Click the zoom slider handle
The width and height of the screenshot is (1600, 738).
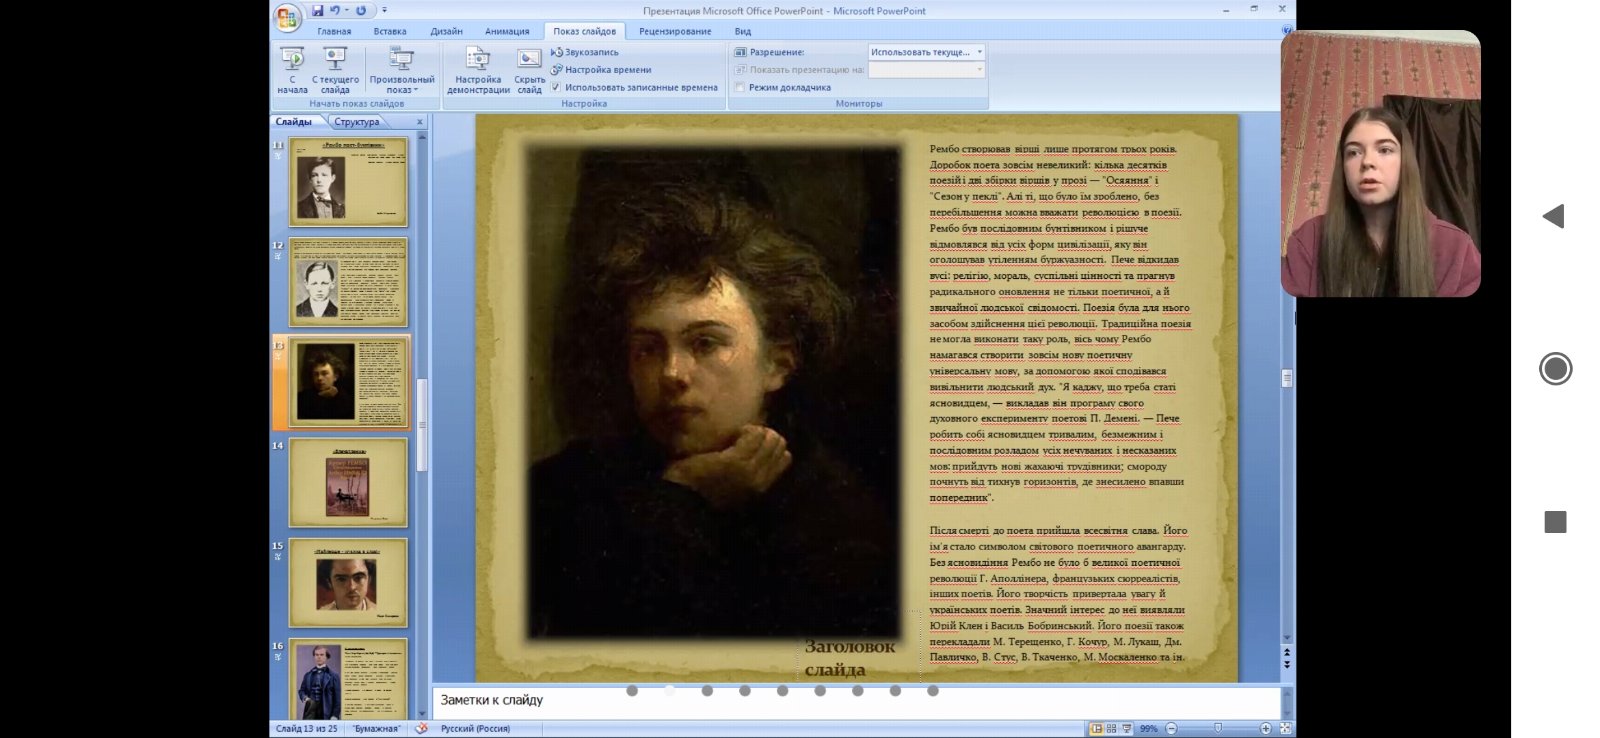pyautogui.click(x=1217, y=728)
